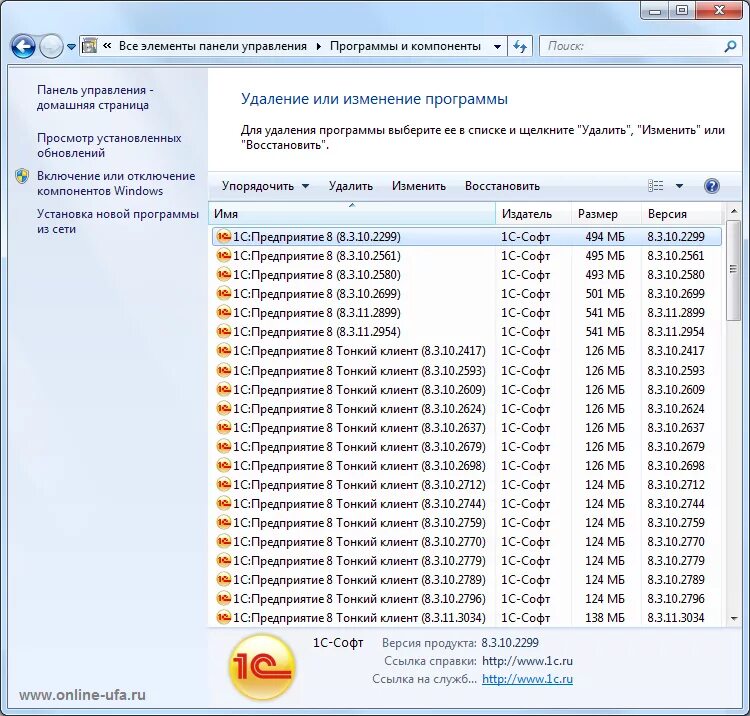Click the search magnifier icon
Viewport: 750px width, 716px height.
(x=730, y=46)
